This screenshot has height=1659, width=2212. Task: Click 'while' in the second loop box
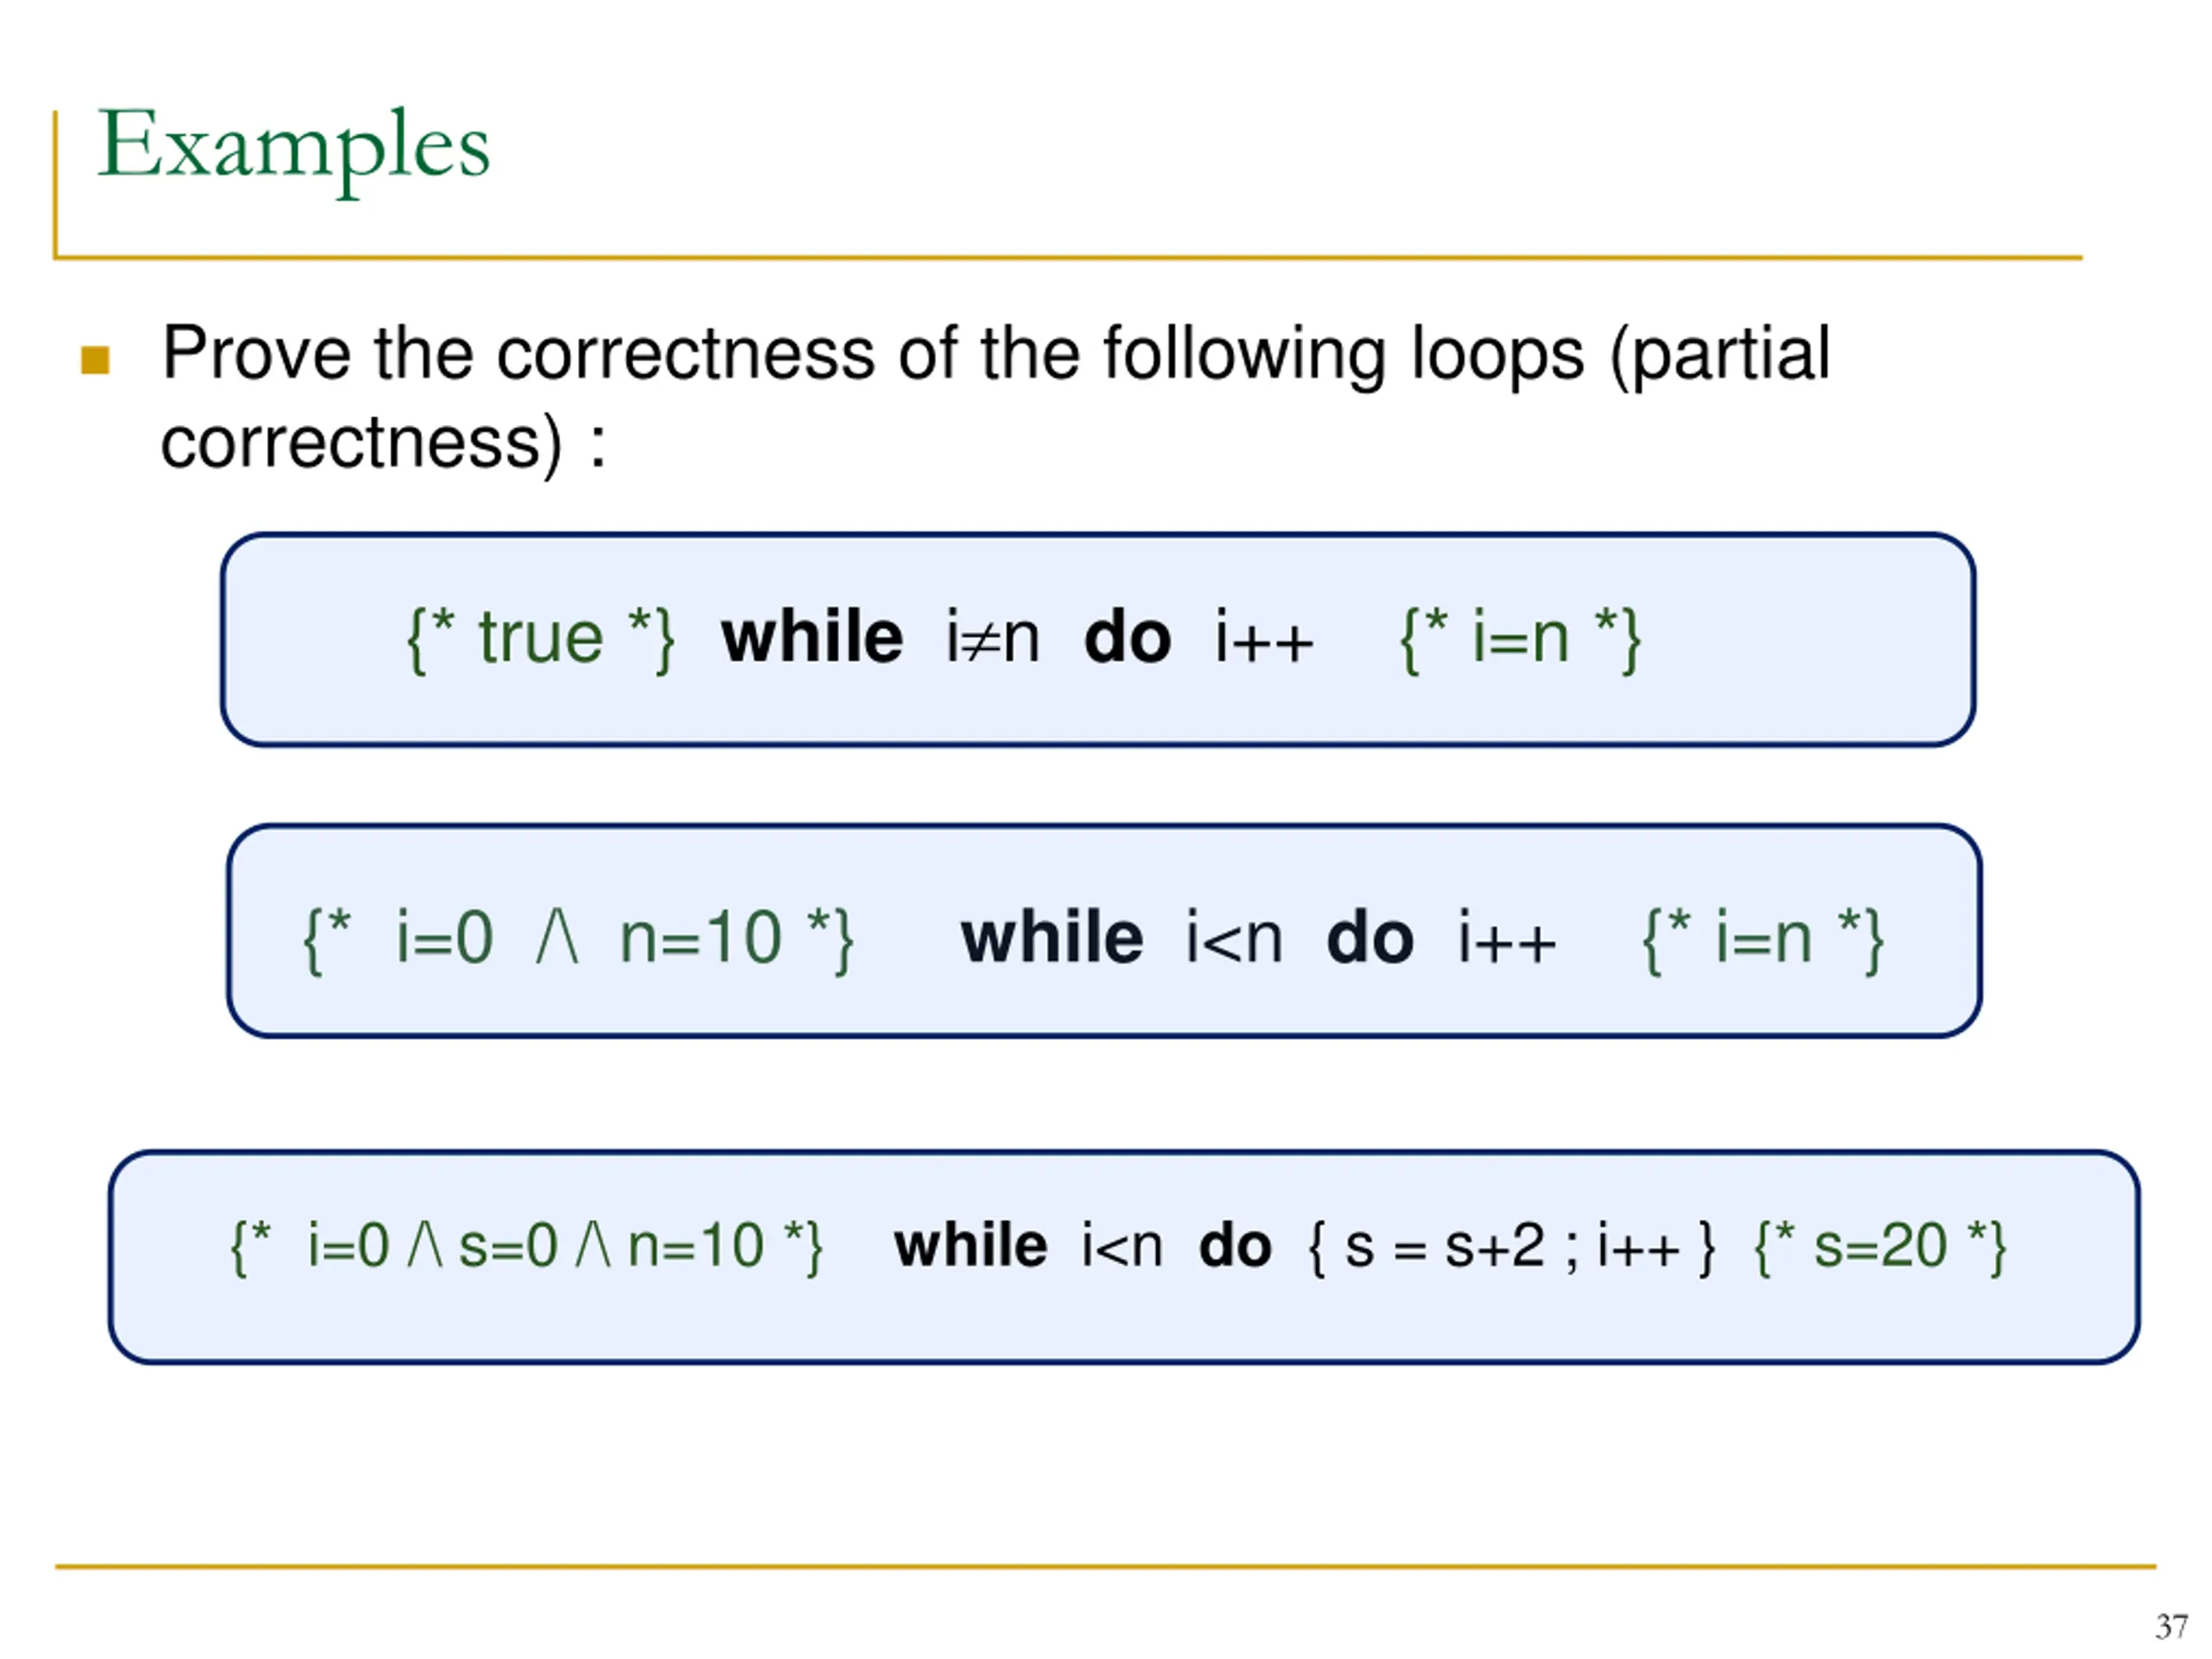(x=1051, y=938)
